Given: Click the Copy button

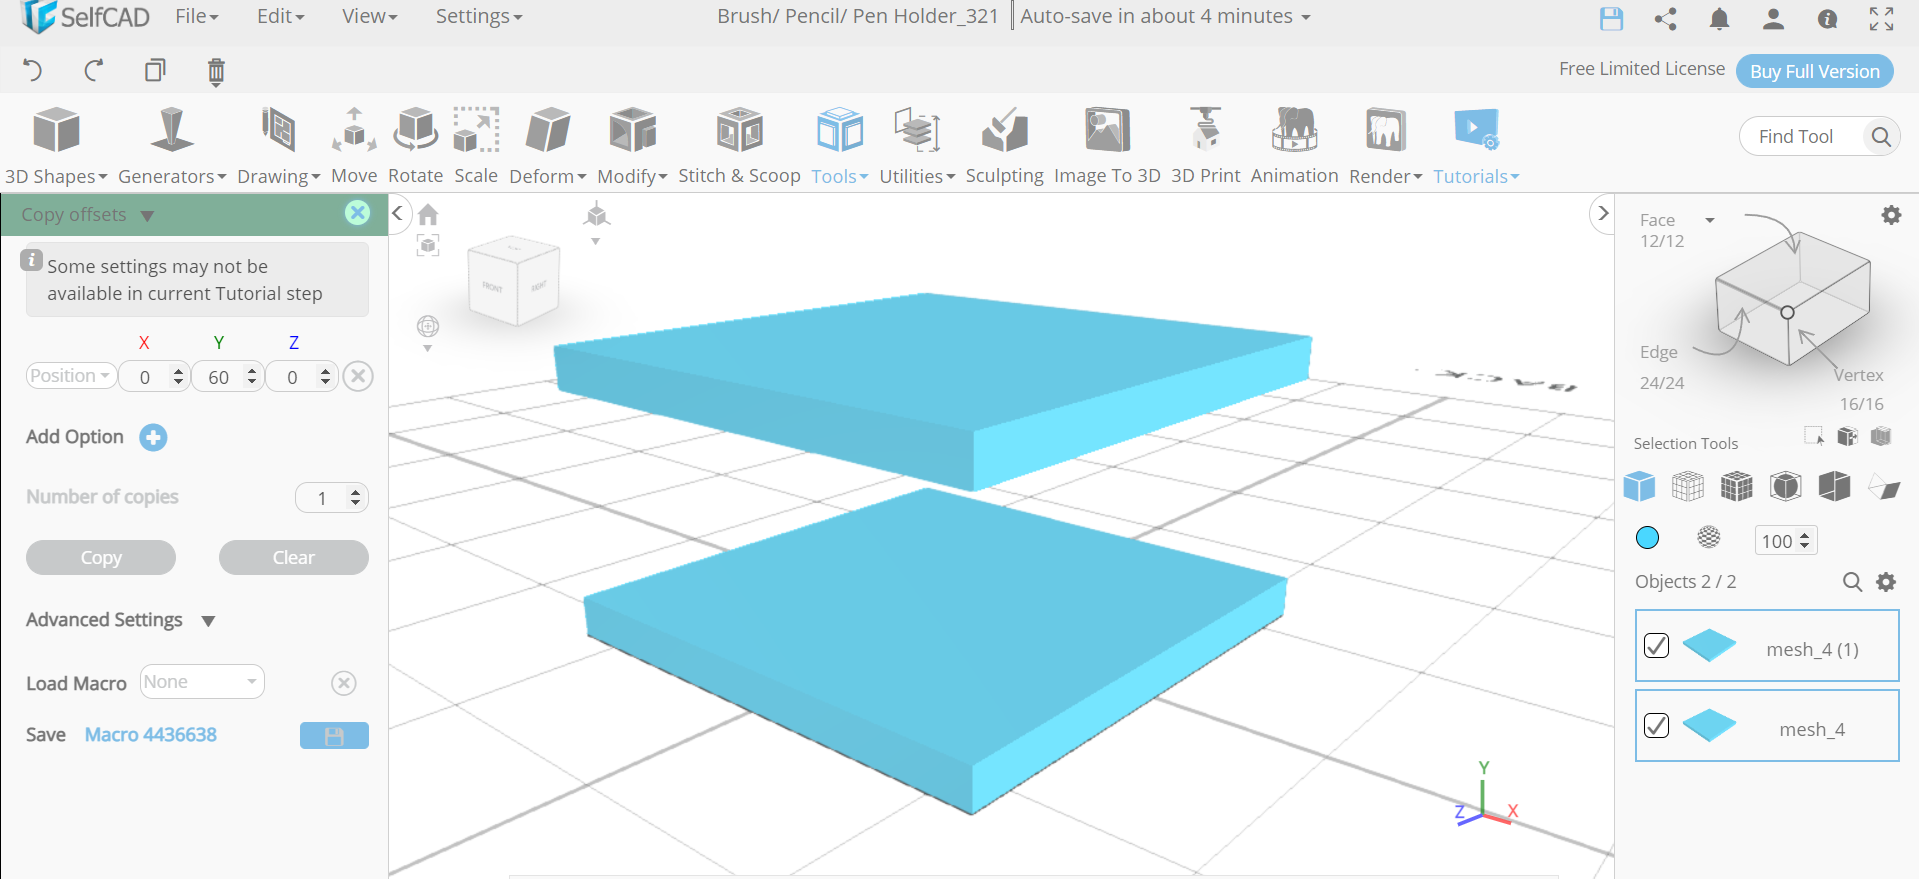Looking at the screenshot, I should pos(101,558).
